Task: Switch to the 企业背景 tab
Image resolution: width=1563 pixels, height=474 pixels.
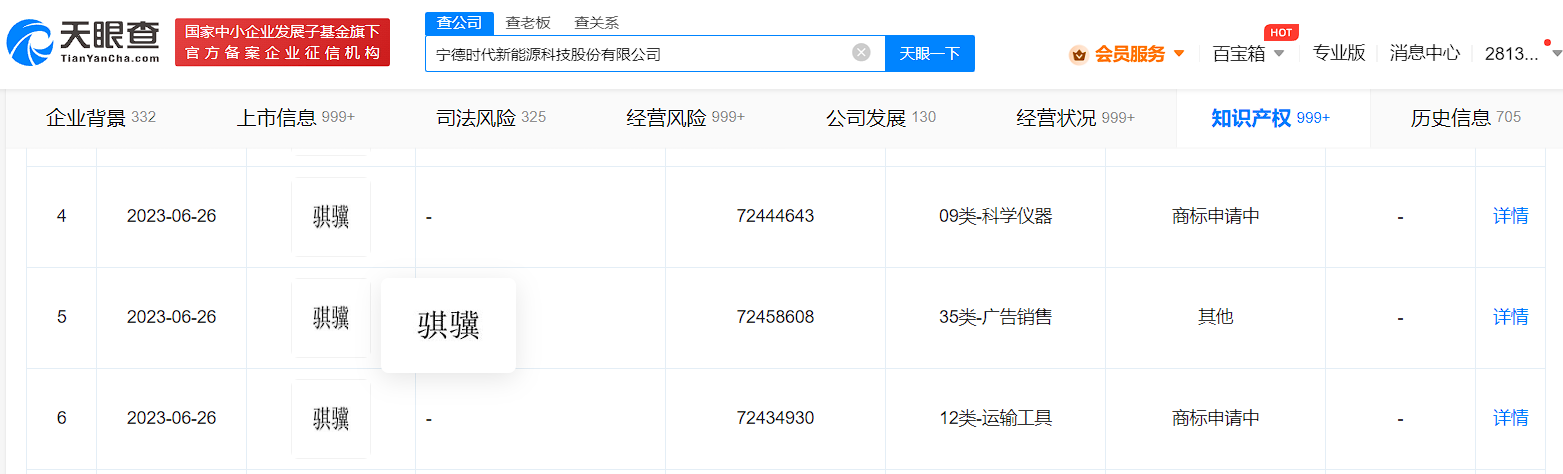Action: pyautogui.click(x=101, y=118)
